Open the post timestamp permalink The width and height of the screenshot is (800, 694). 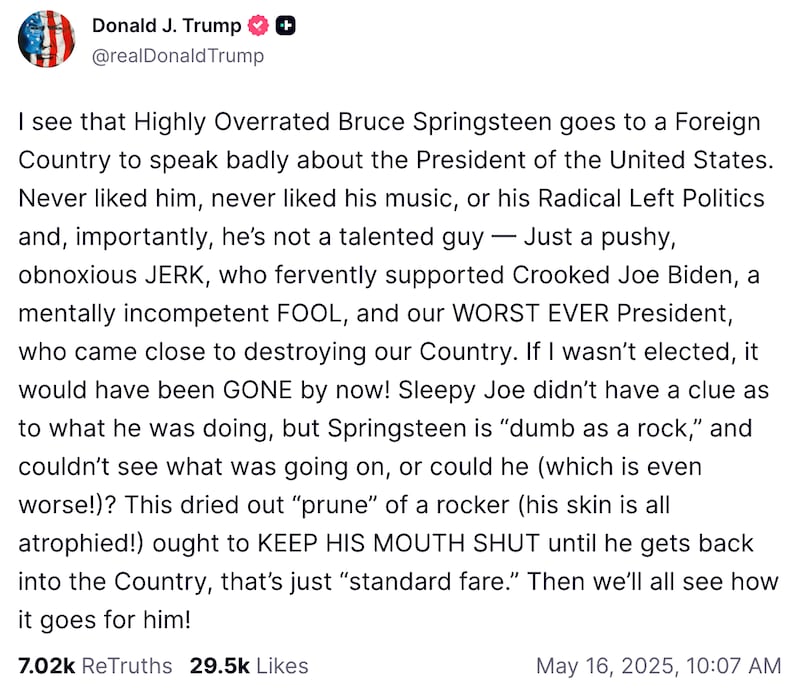[659, 665]
